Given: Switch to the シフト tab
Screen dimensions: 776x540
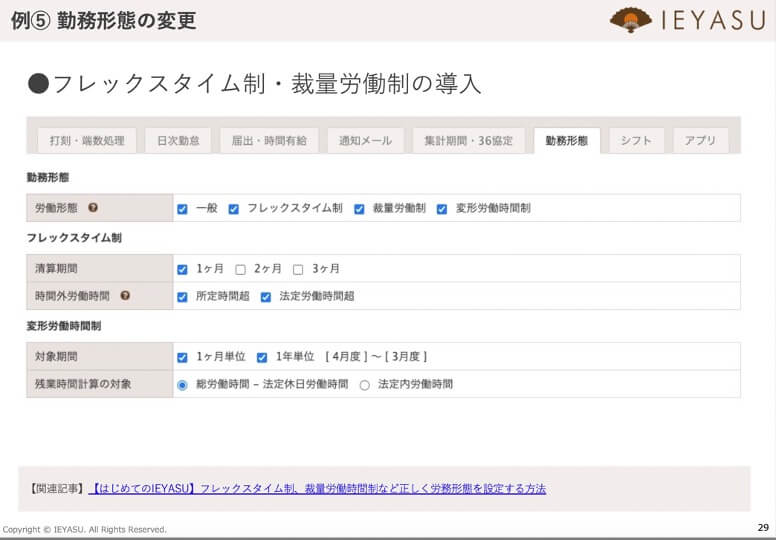Looking at the screenshot, I should (x=636, y=141).
